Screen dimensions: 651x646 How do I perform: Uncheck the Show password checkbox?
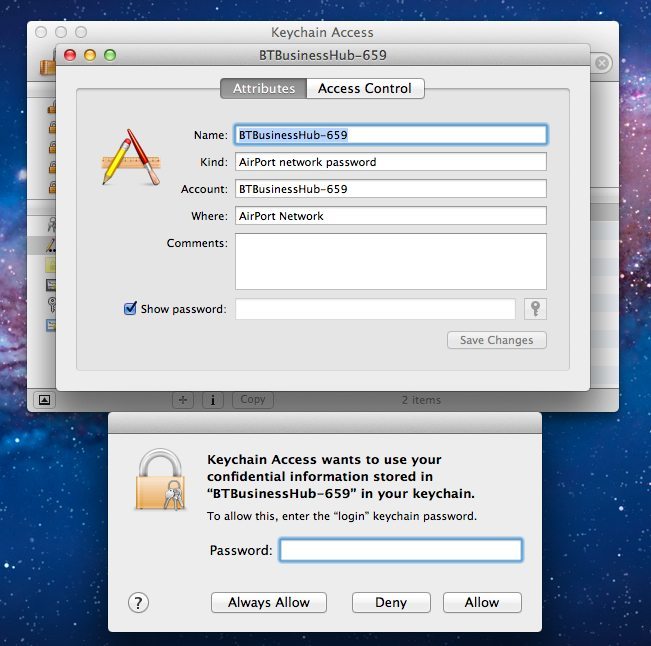(x=130, y=308)
